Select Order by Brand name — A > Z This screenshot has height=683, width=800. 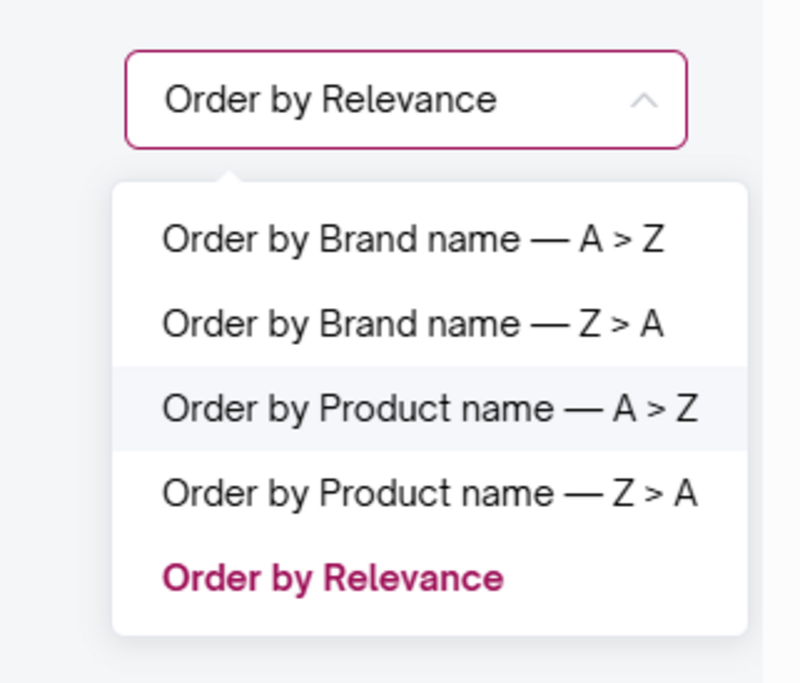point(412,240)
